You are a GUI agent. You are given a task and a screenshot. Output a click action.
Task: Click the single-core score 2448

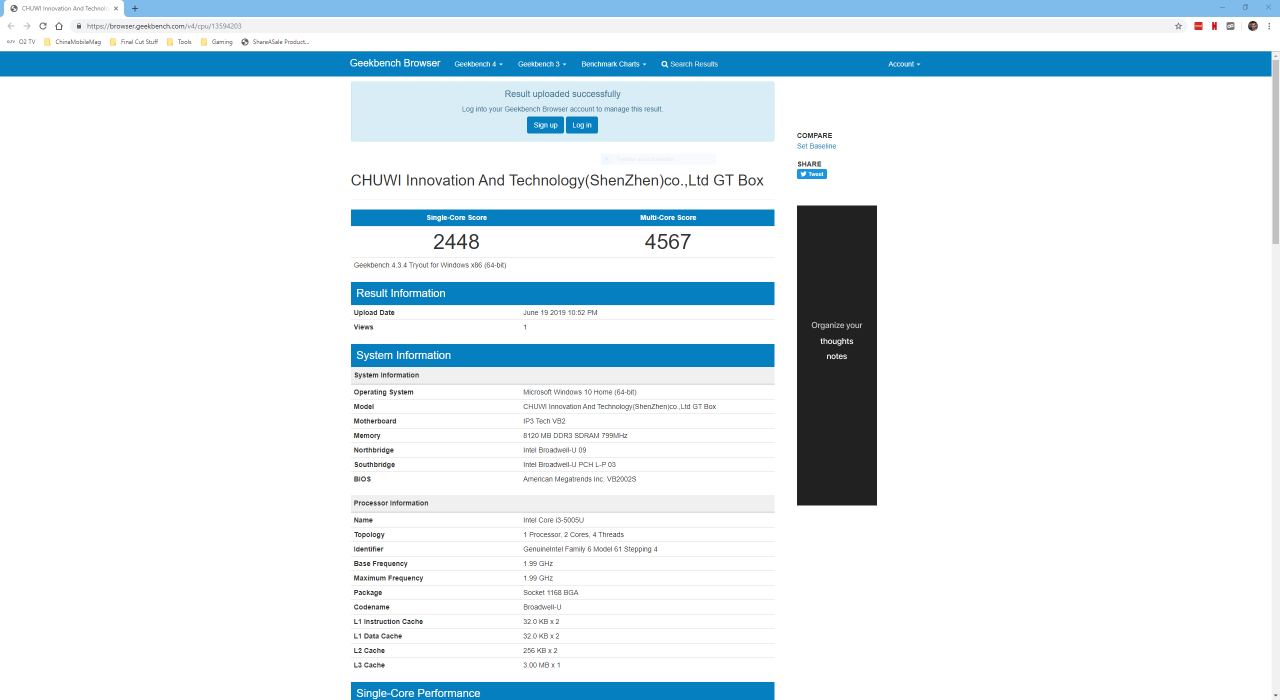456,242
